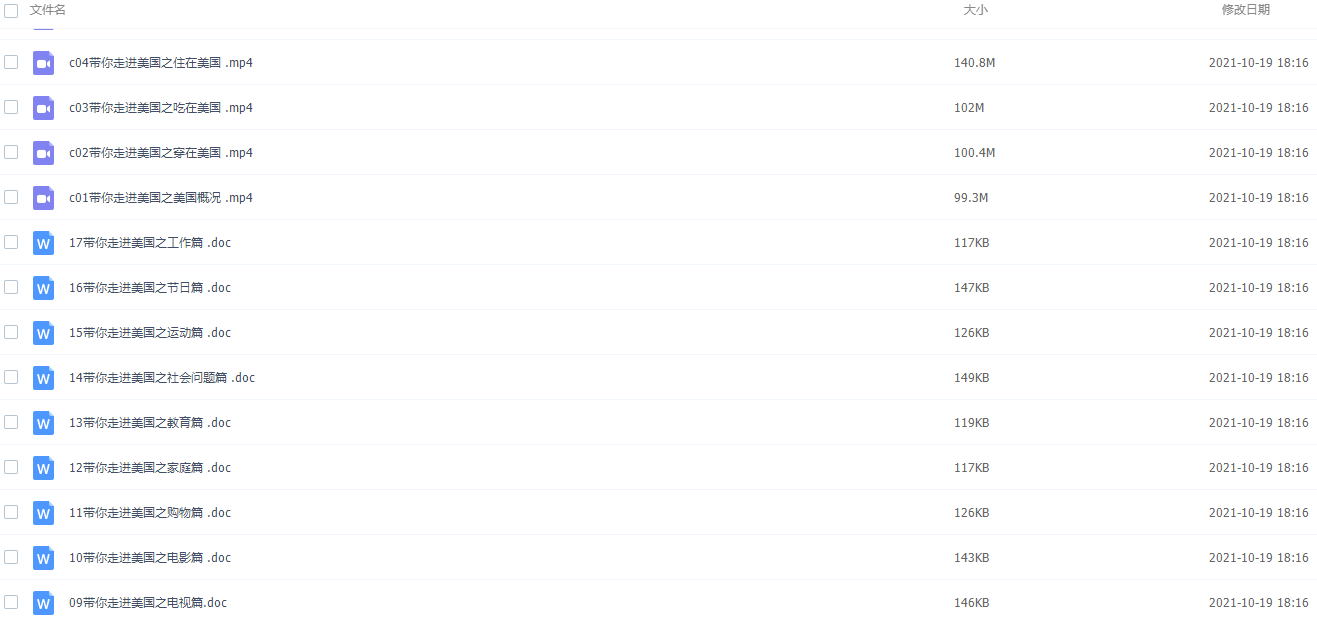Click the video icon for c03 file
Viewport: 1317px width, 622px height.
[43, 108]
